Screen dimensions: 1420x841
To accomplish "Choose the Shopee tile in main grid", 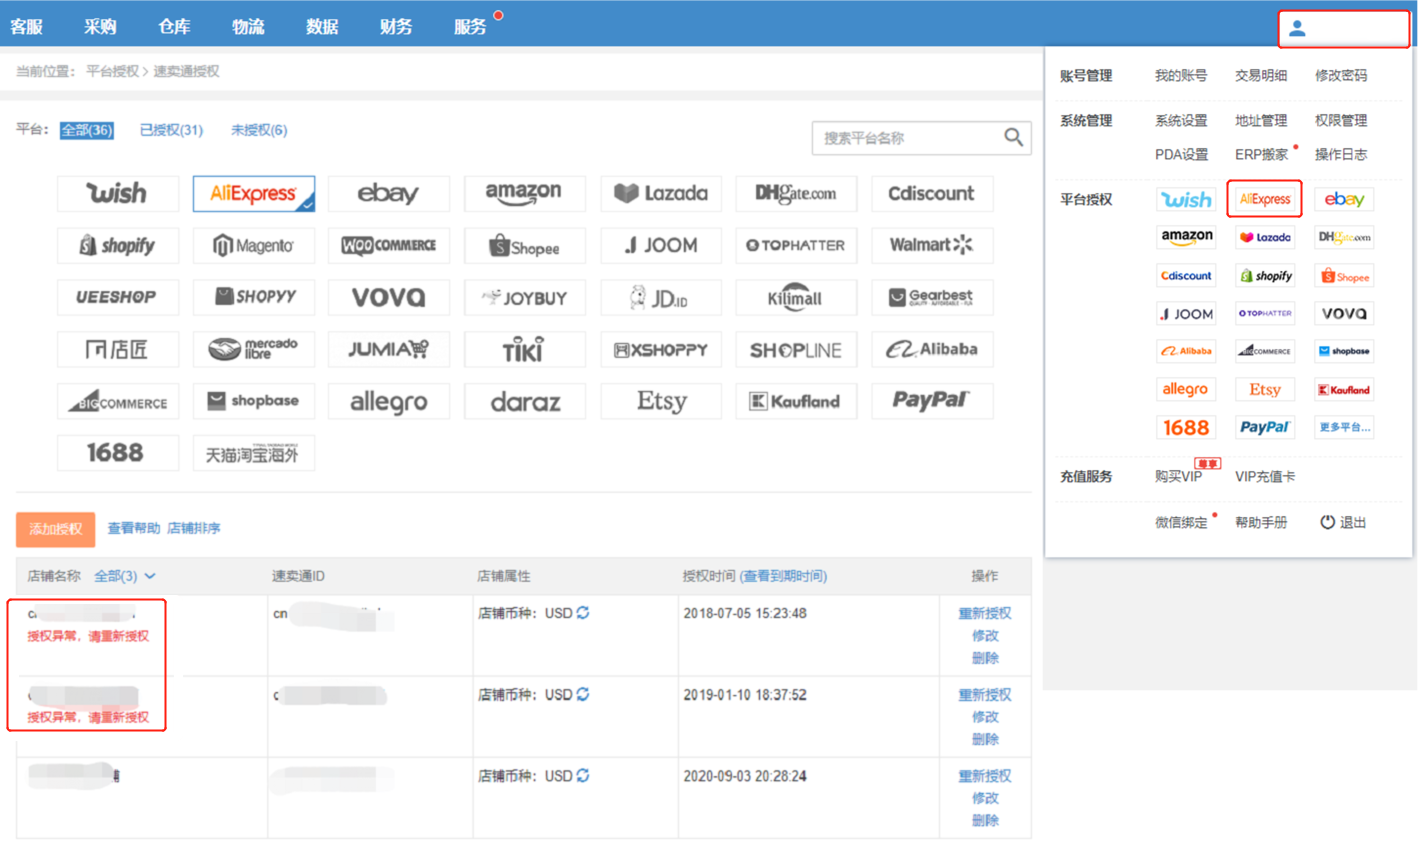I will tap(525, 245).
